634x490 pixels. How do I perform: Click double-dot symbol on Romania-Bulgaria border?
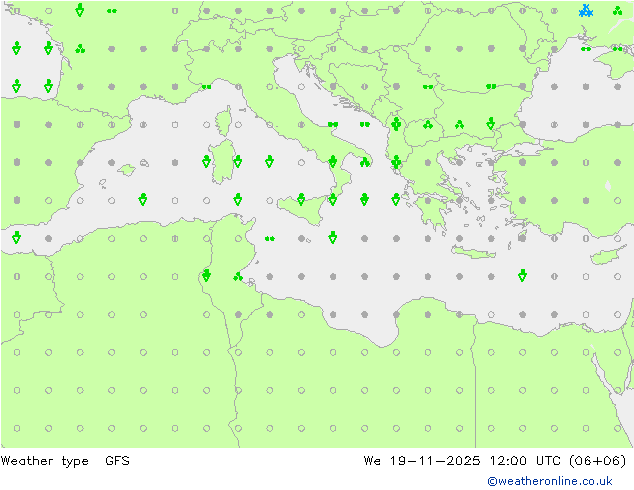tap(491, 87)
